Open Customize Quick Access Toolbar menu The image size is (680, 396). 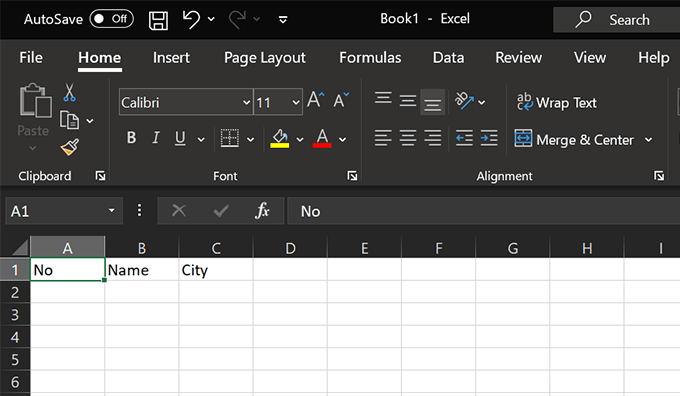[283, 20]
